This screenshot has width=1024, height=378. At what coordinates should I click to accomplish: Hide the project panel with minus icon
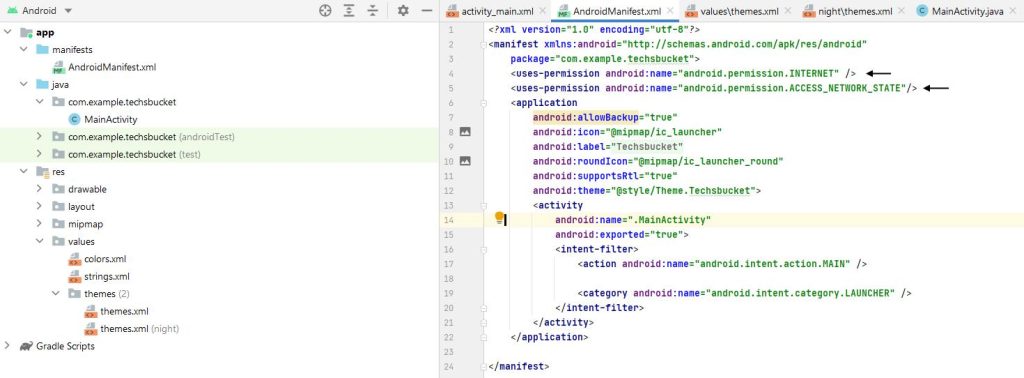[x=427, y=10]
